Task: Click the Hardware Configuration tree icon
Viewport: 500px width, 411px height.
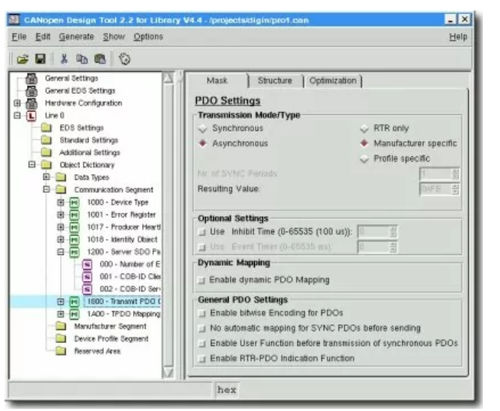Action: coord(31,103)
